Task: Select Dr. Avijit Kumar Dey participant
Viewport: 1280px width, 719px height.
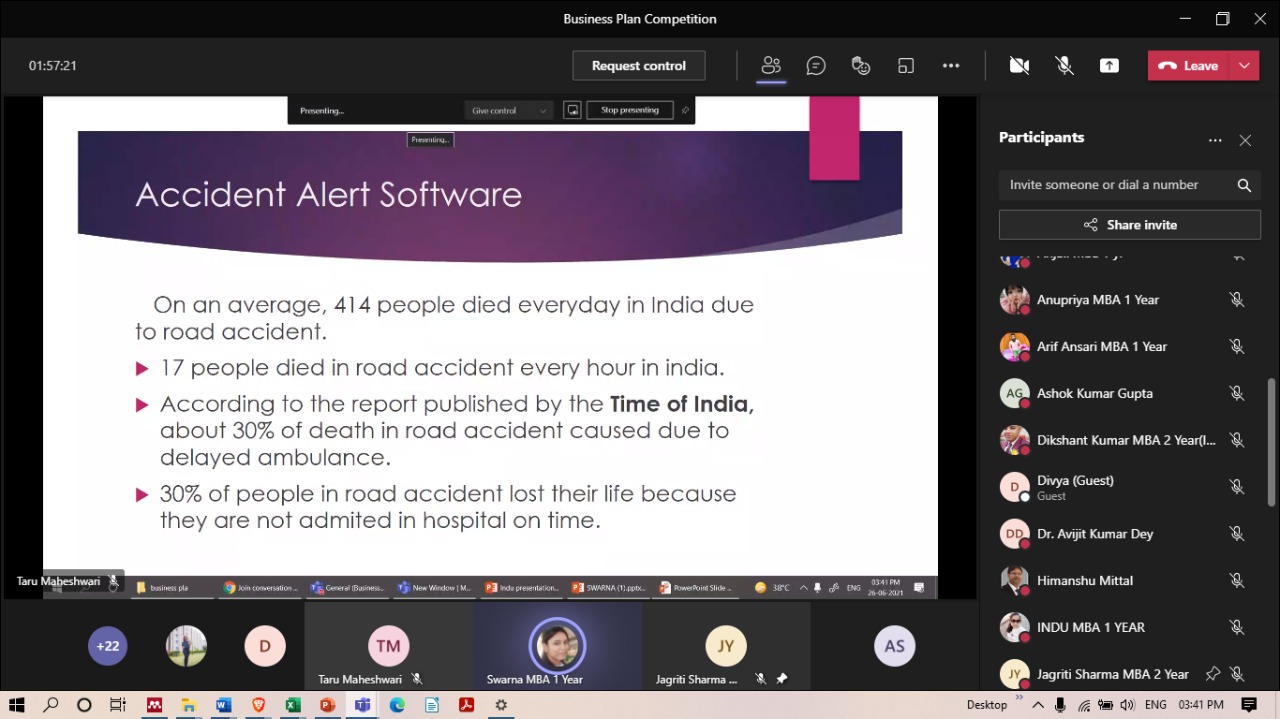Action: click(x=1094, y=534)
